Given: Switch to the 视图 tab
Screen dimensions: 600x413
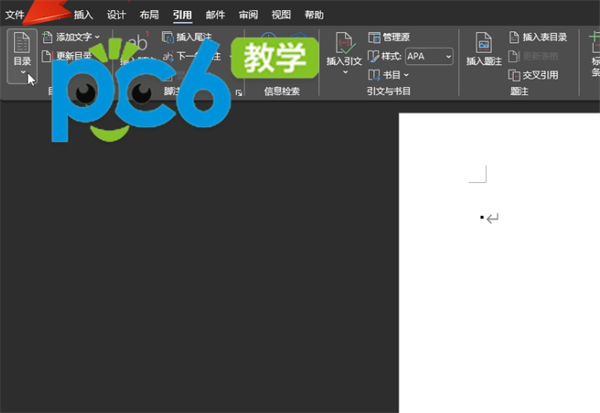Looking at the screenshot, I should 281,15.
